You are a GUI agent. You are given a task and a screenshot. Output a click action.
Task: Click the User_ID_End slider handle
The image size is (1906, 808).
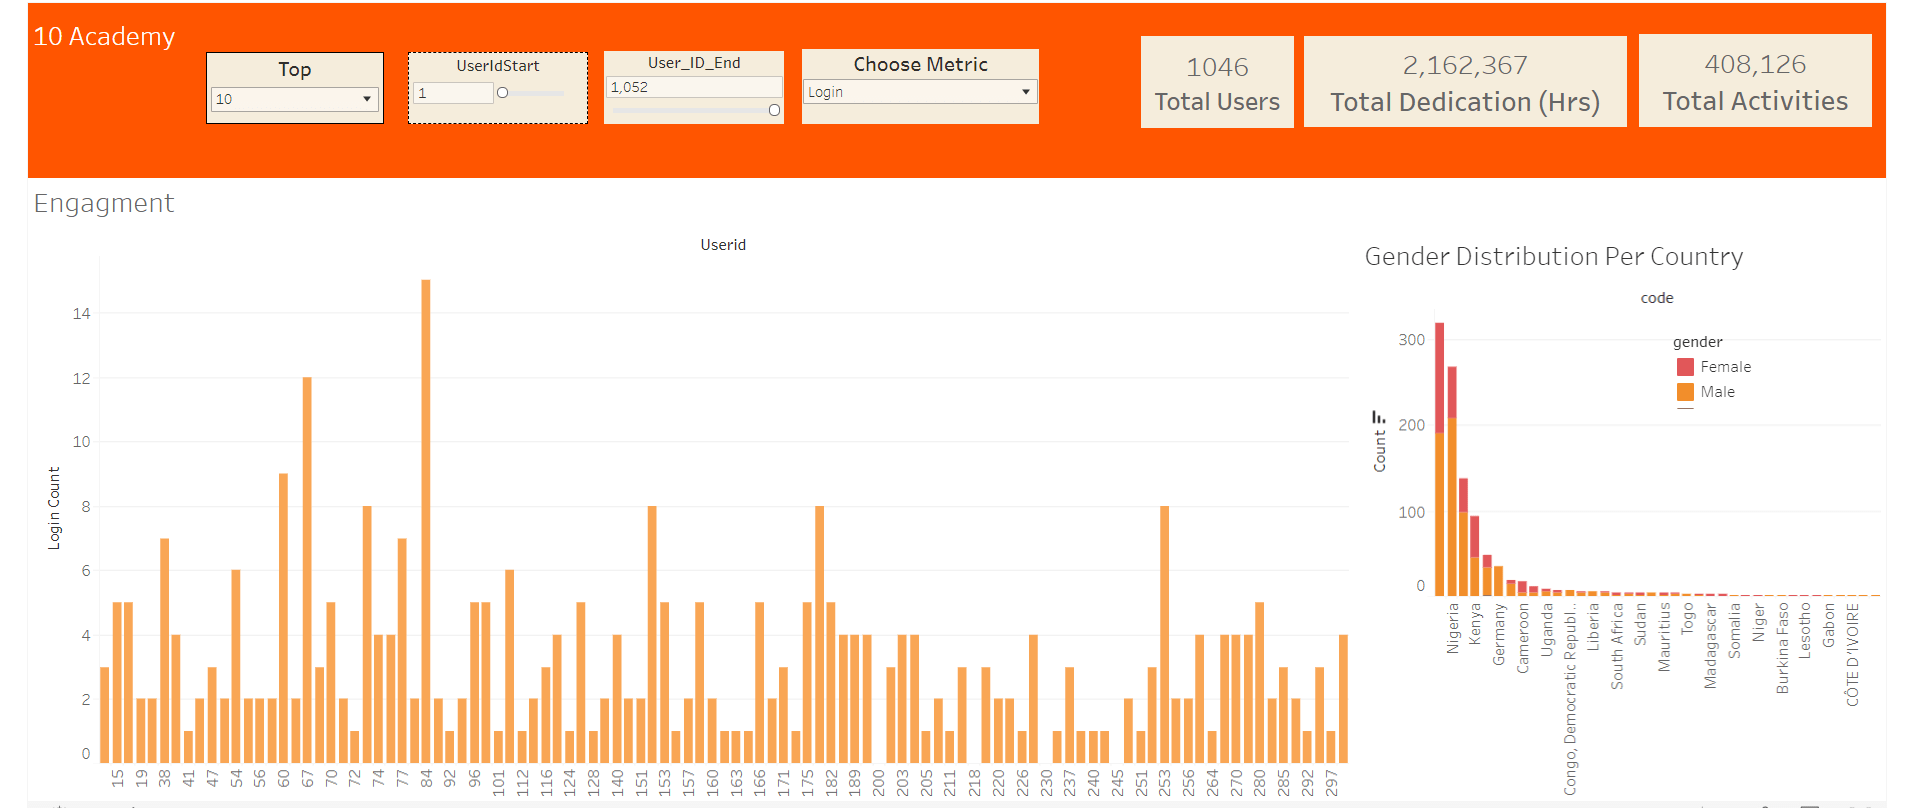[774, 110]
